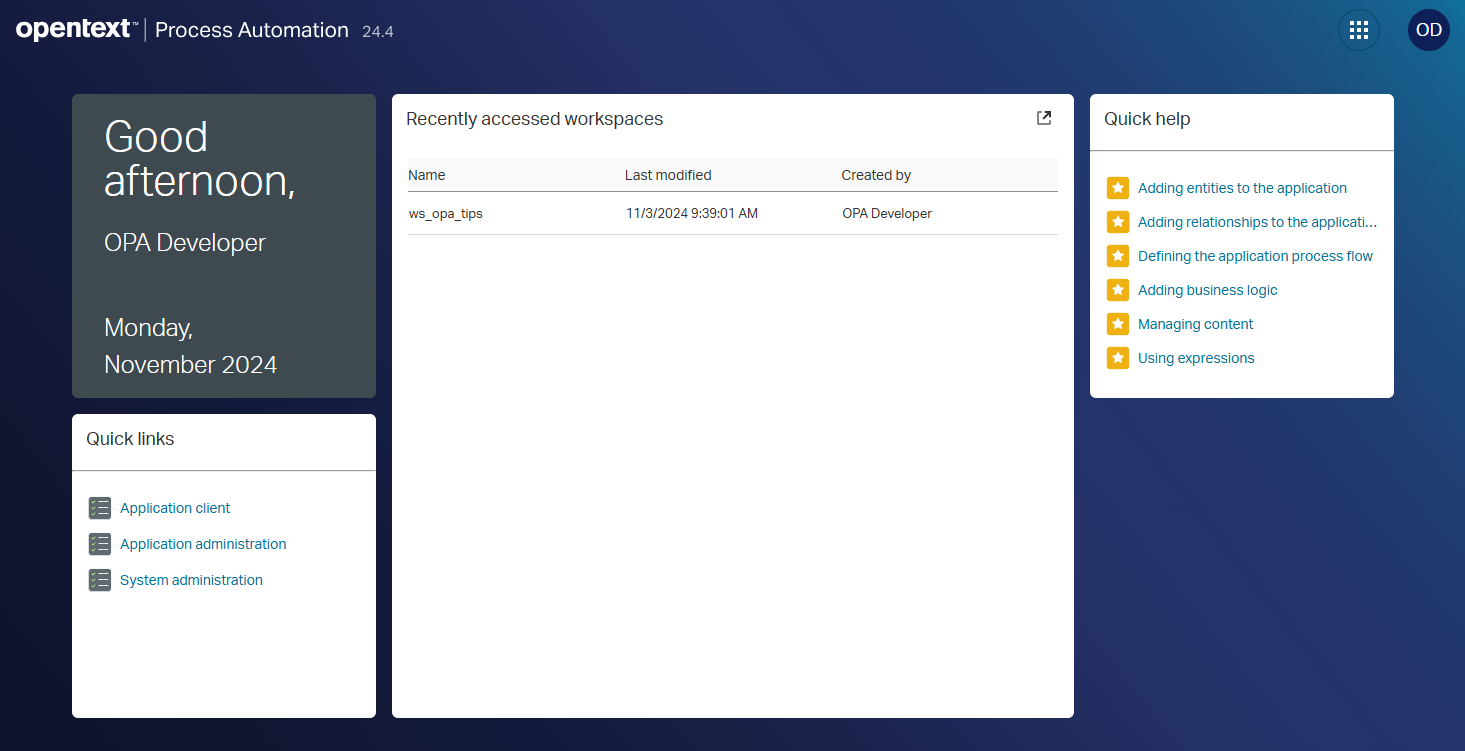Go to System administration

[x=191, y=580]
